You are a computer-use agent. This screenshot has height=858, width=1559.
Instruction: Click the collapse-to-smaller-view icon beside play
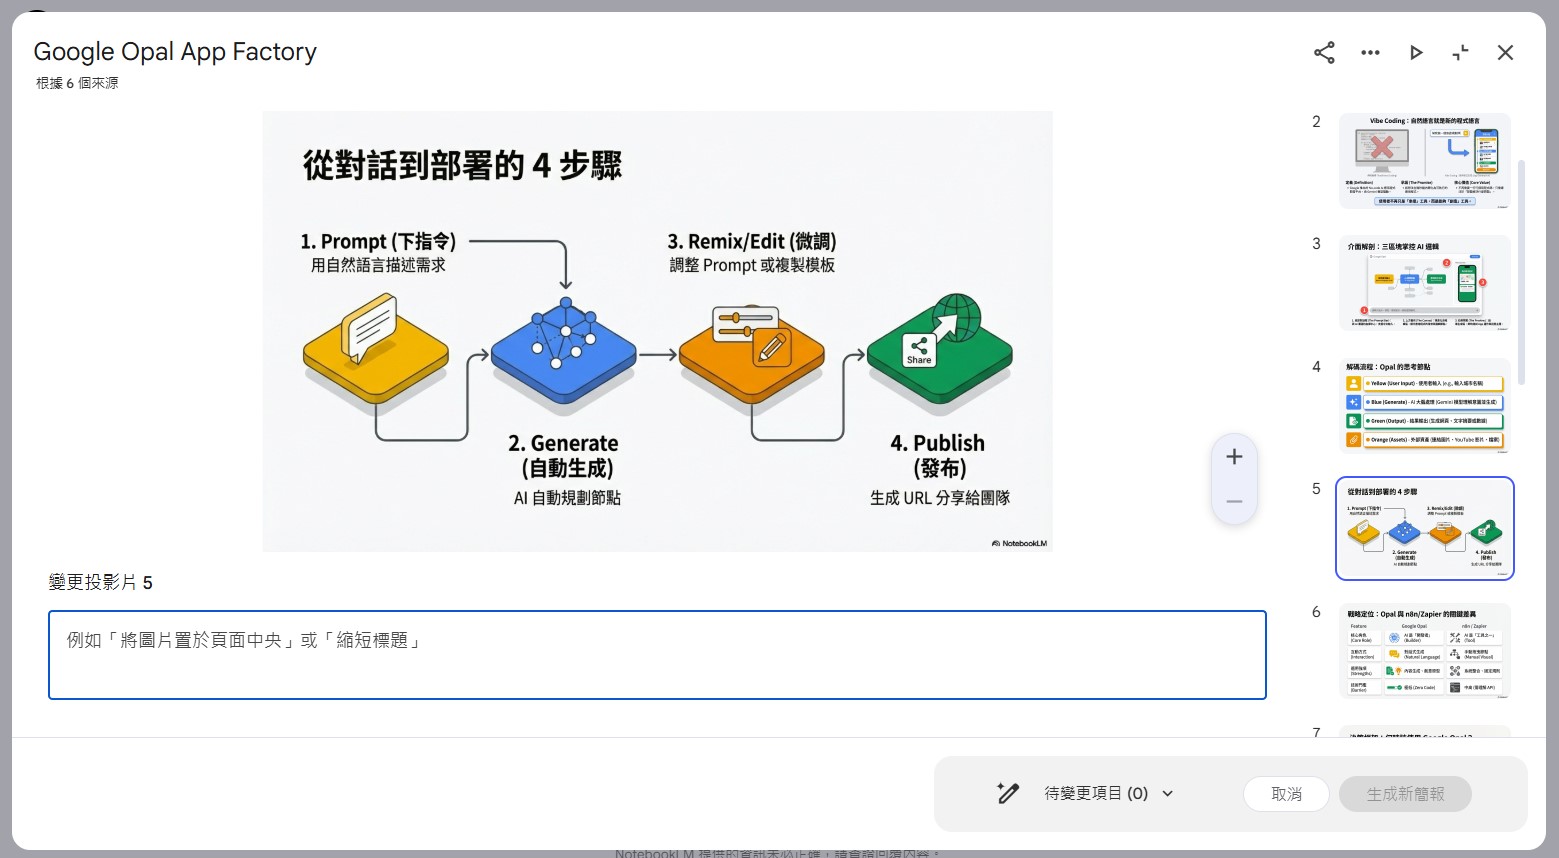[x=1460, y=52]
